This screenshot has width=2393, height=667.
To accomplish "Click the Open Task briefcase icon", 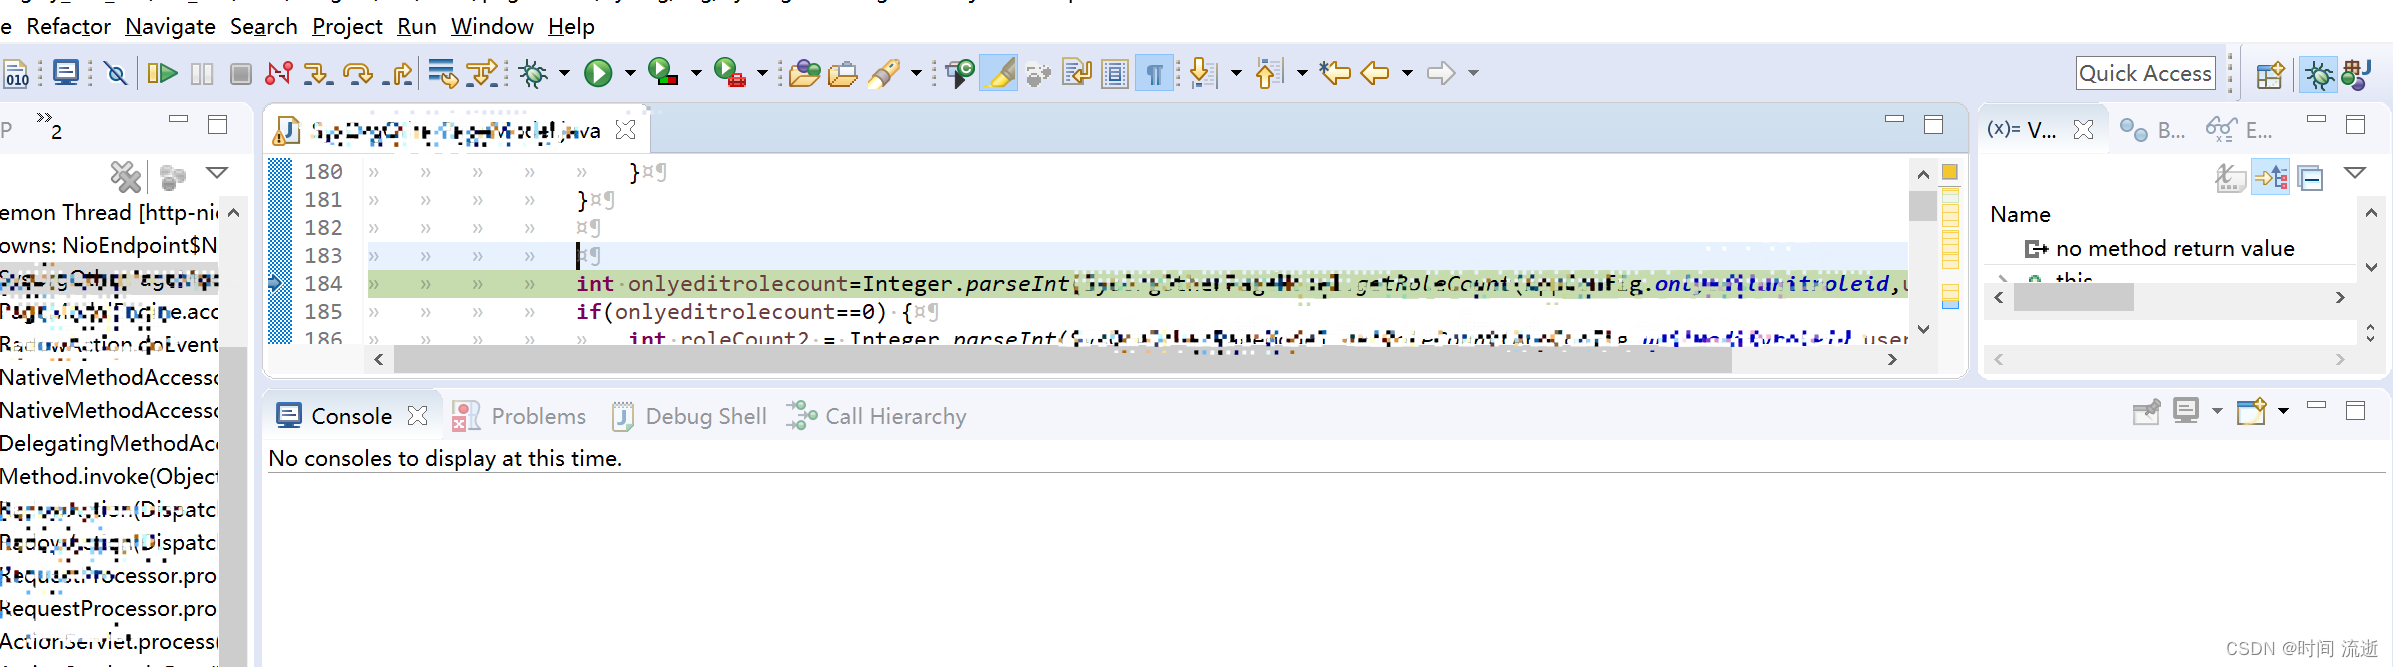I will tap(843, 73).
